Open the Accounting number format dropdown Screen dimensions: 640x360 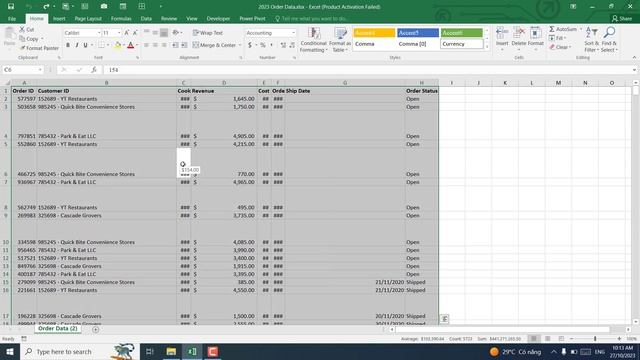pyautogui.click(x=293, y=33)
